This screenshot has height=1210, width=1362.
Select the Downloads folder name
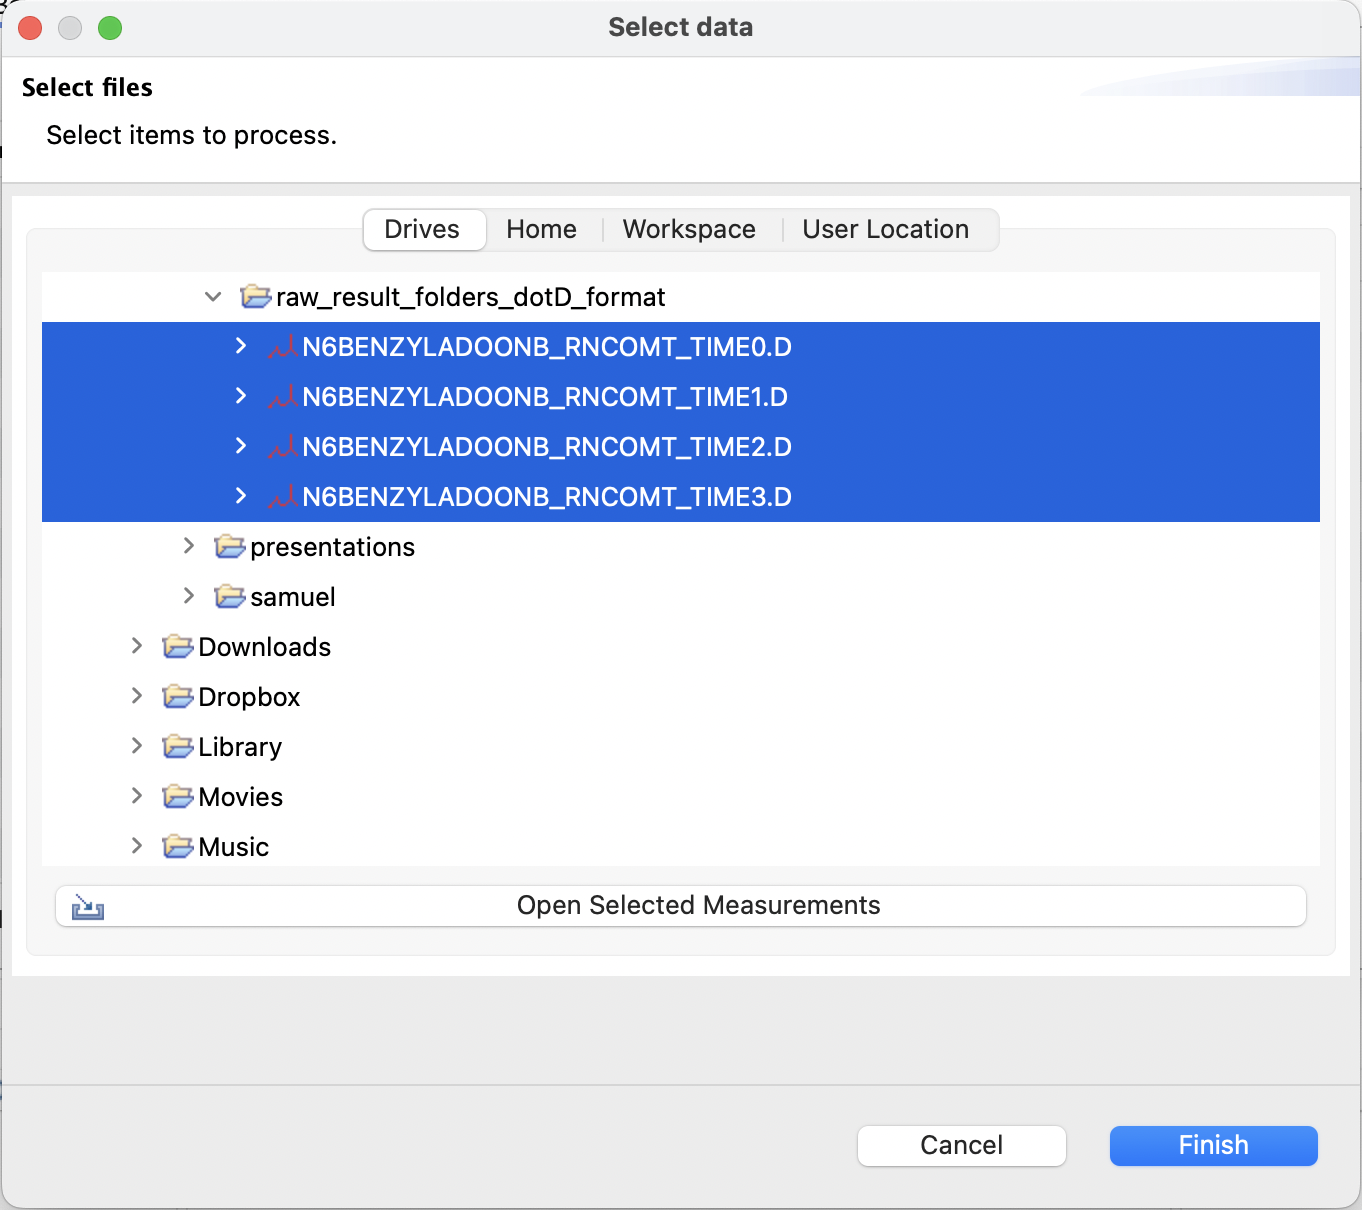click(265, 647)
